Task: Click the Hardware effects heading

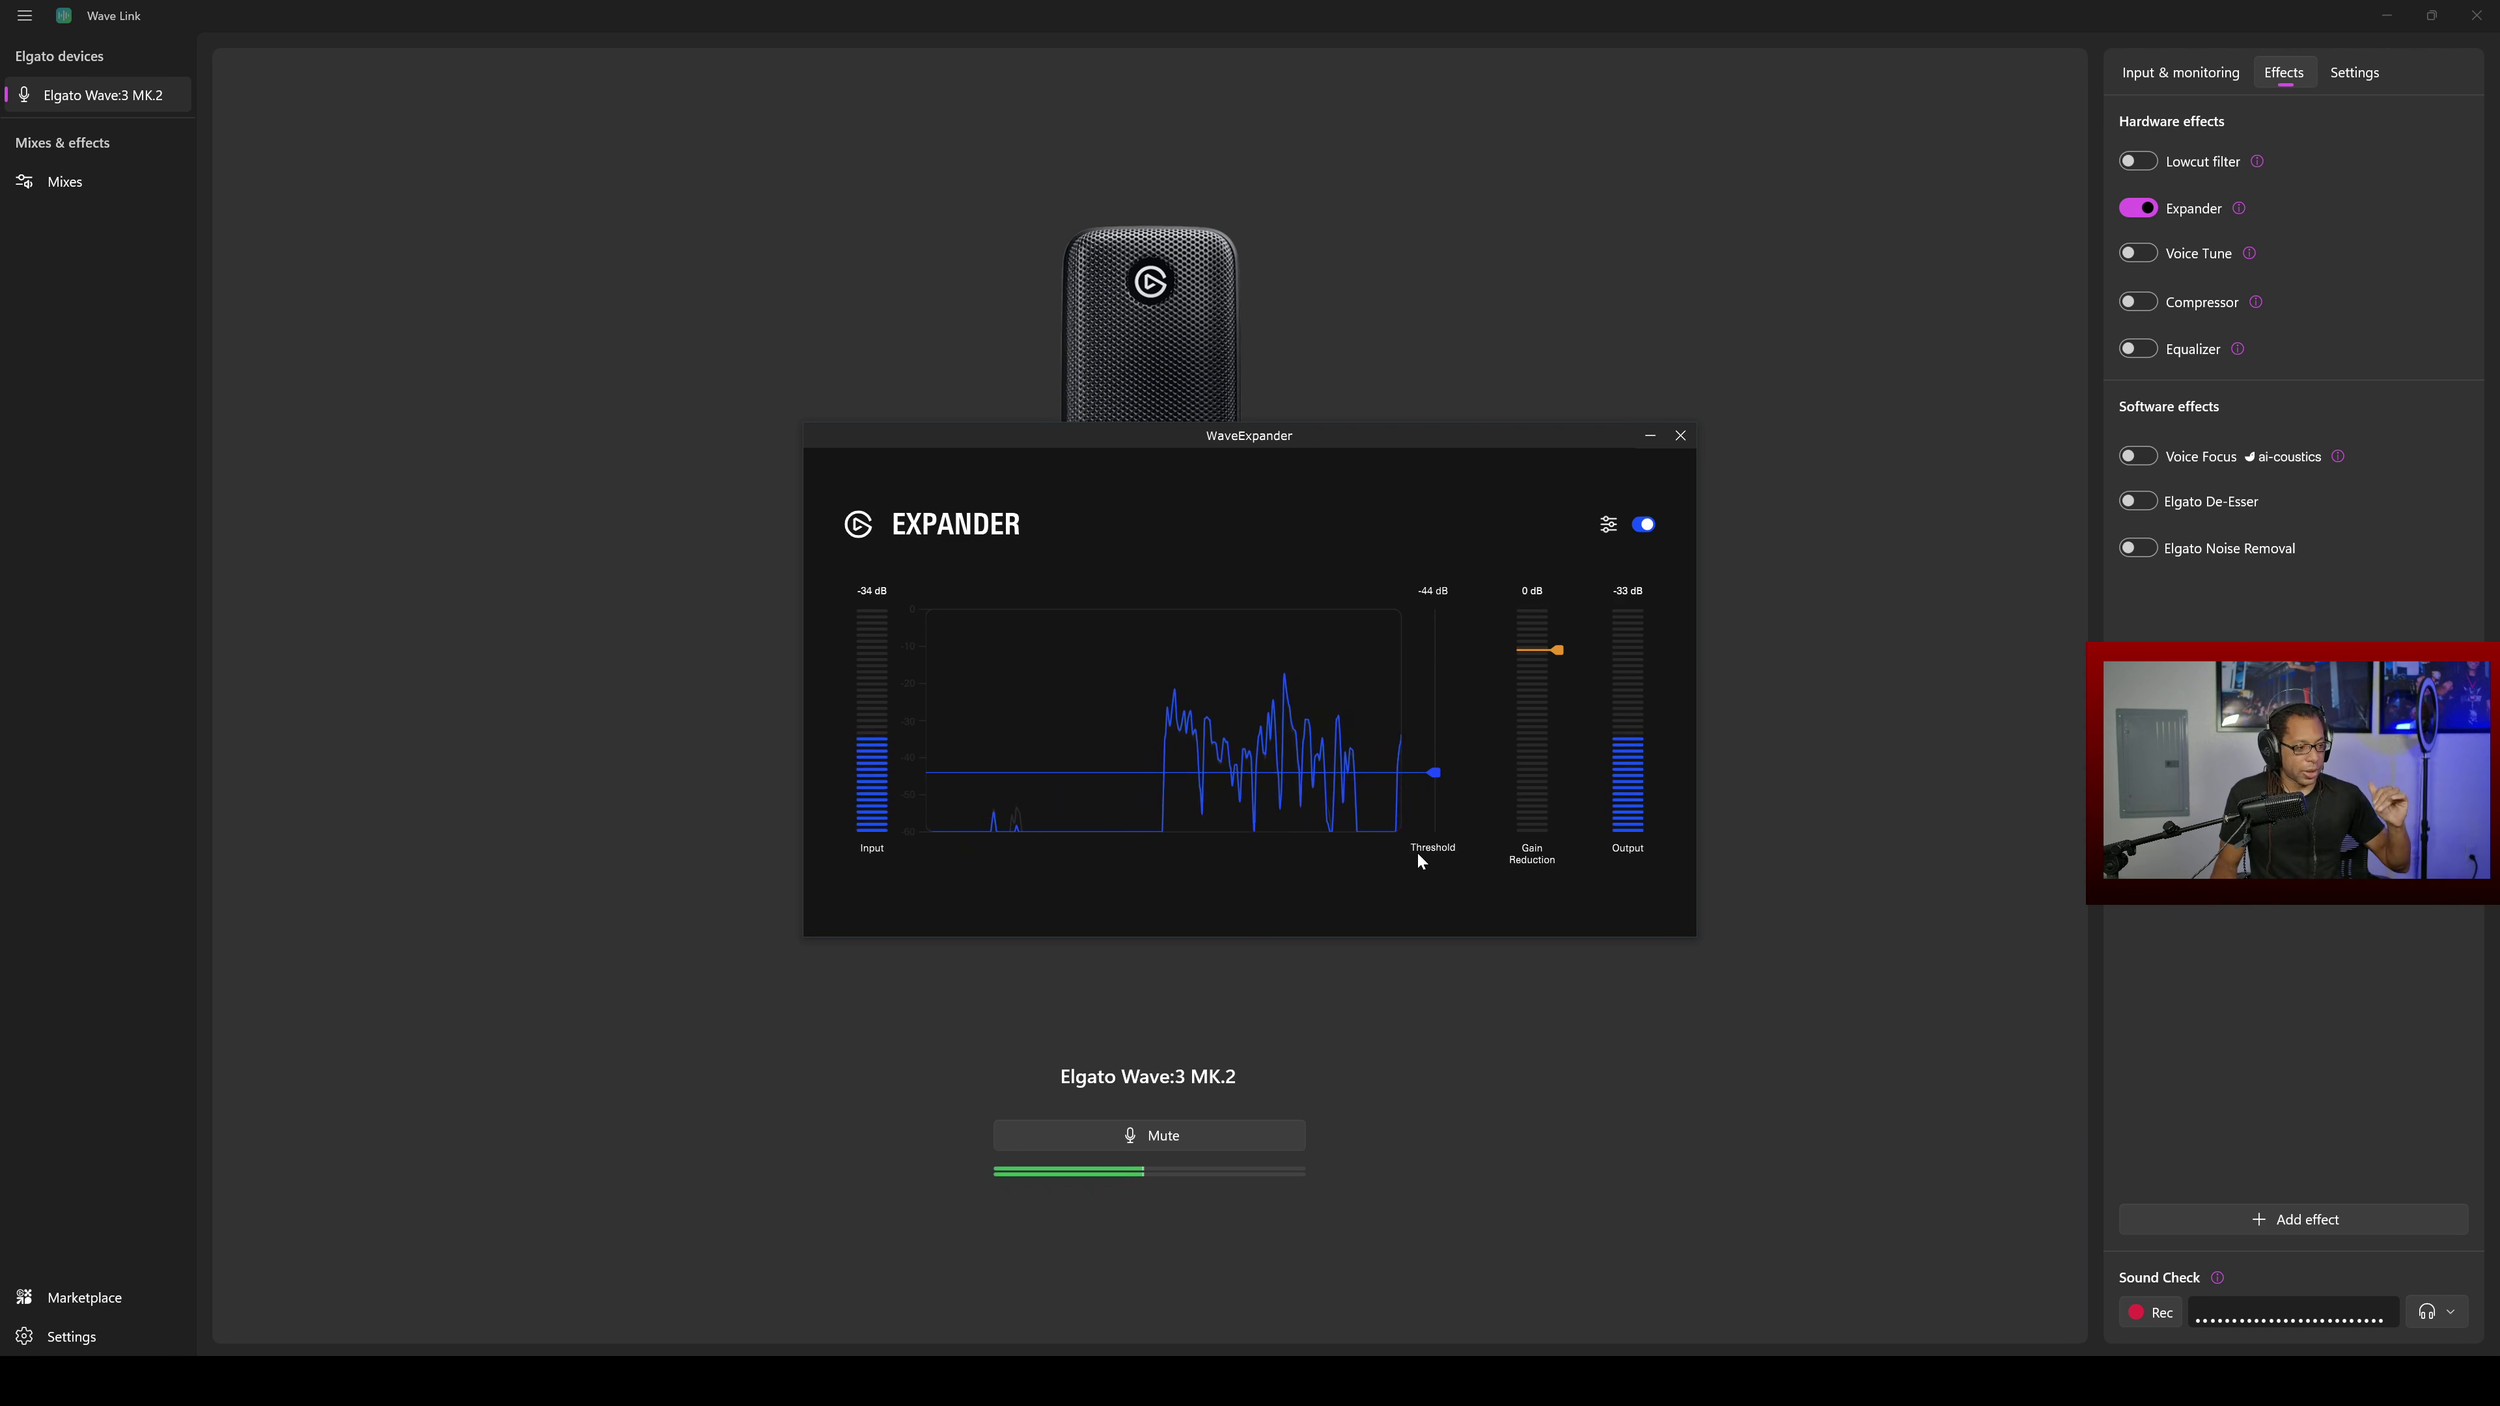Action: (x=2171, y=121)
